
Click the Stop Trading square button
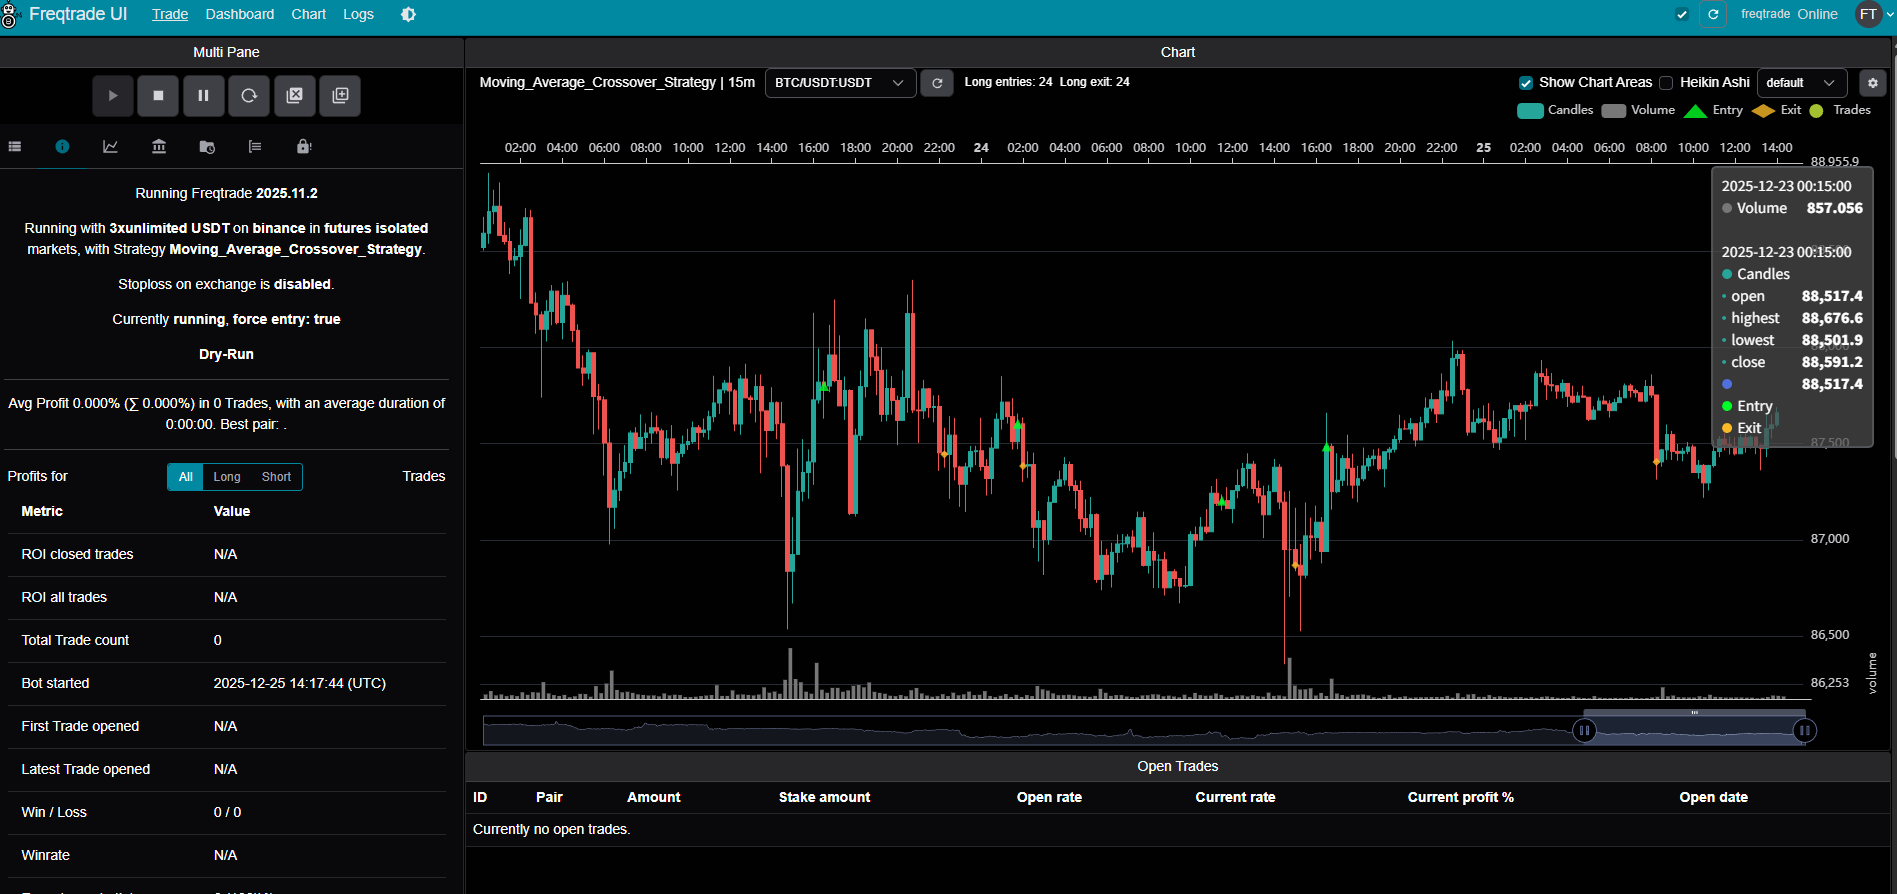point(158,96)
